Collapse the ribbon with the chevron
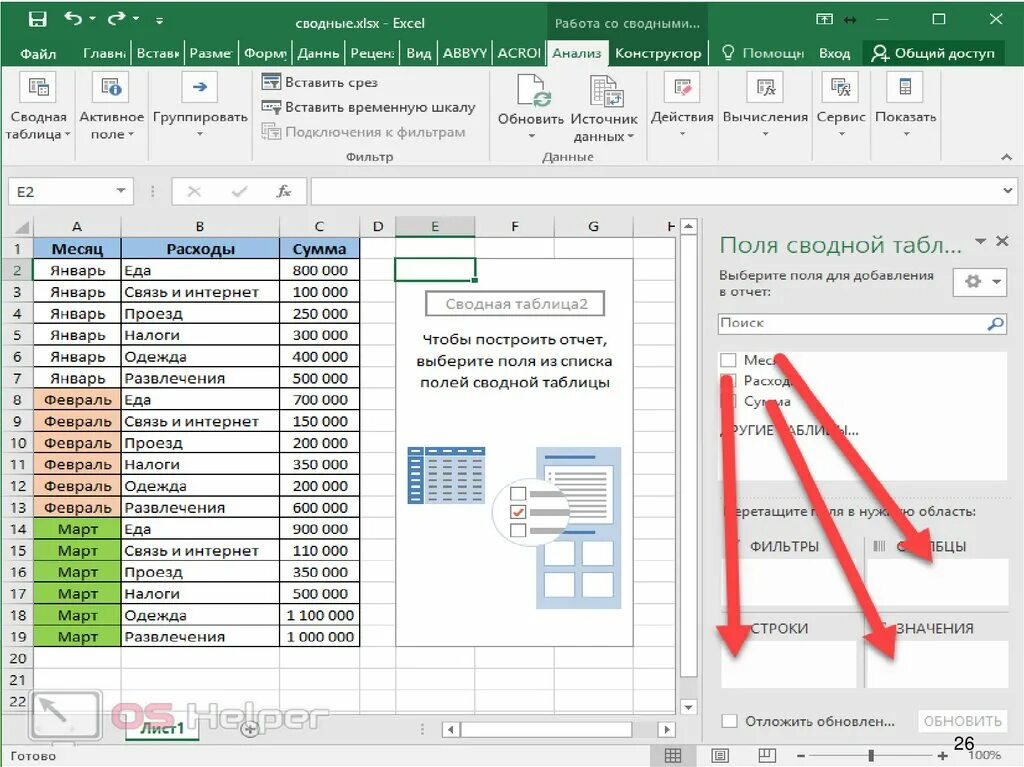Viewport: 1024px width, 767px height. coord(1006,157)
